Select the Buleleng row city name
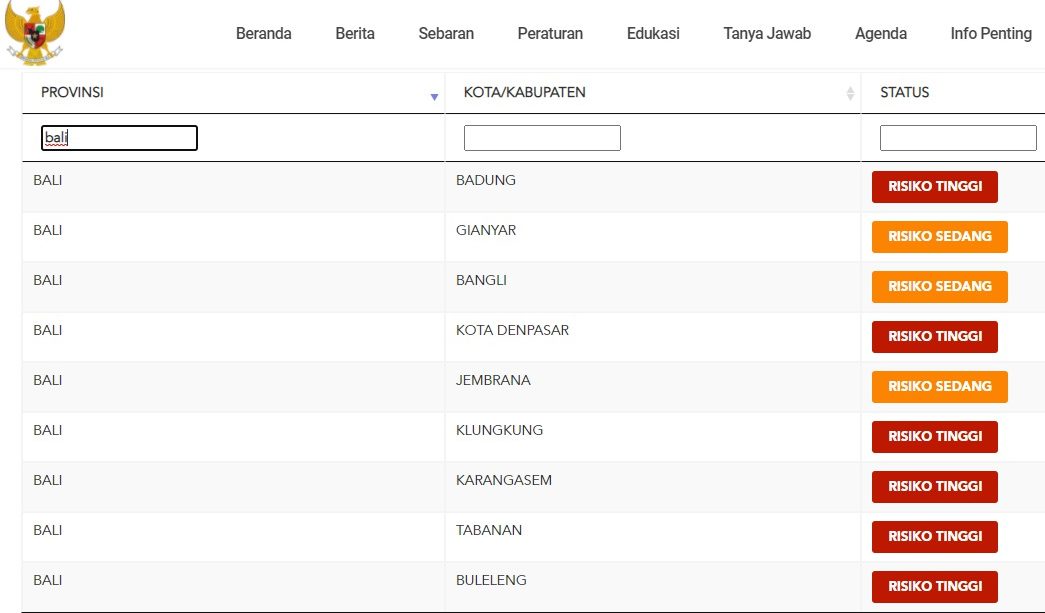The image size is (1045, 613). pos(491,580)
